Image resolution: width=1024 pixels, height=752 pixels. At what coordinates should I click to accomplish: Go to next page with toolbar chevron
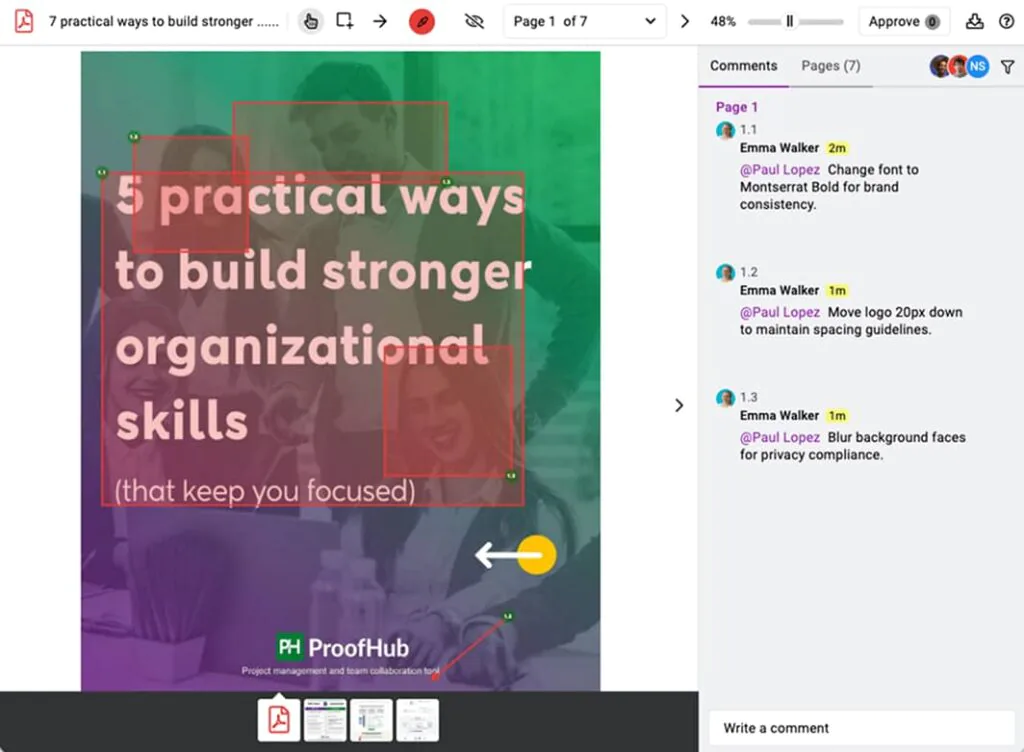(685, 21)
